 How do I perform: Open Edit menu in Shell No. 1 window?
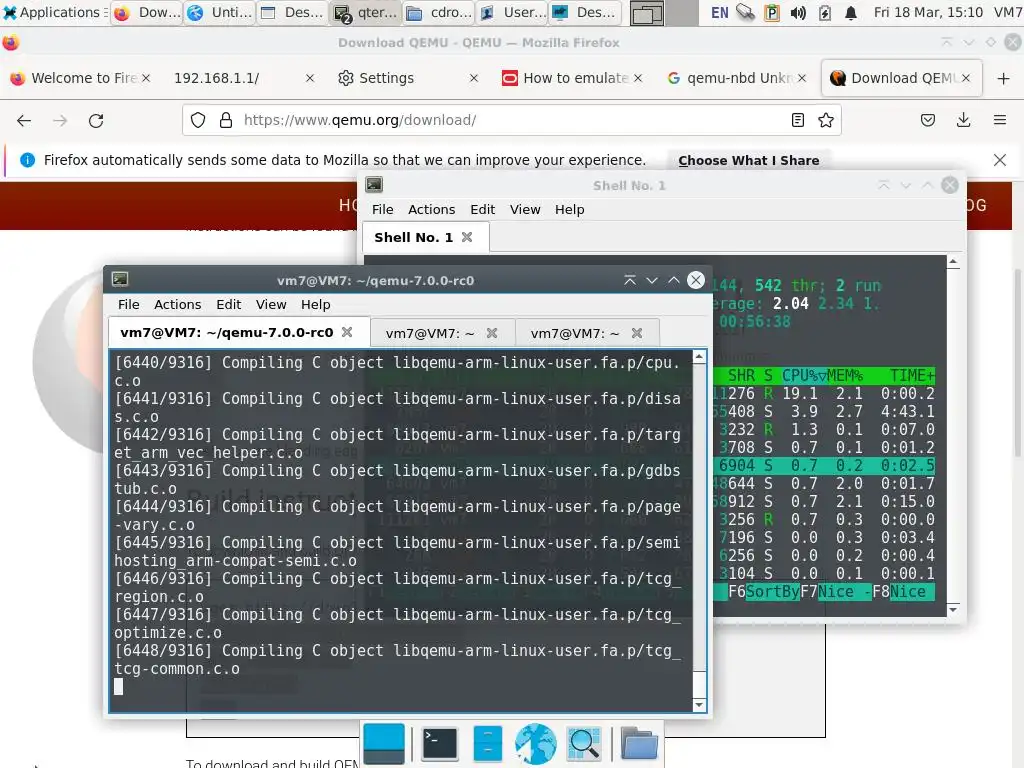pos(482,210)
